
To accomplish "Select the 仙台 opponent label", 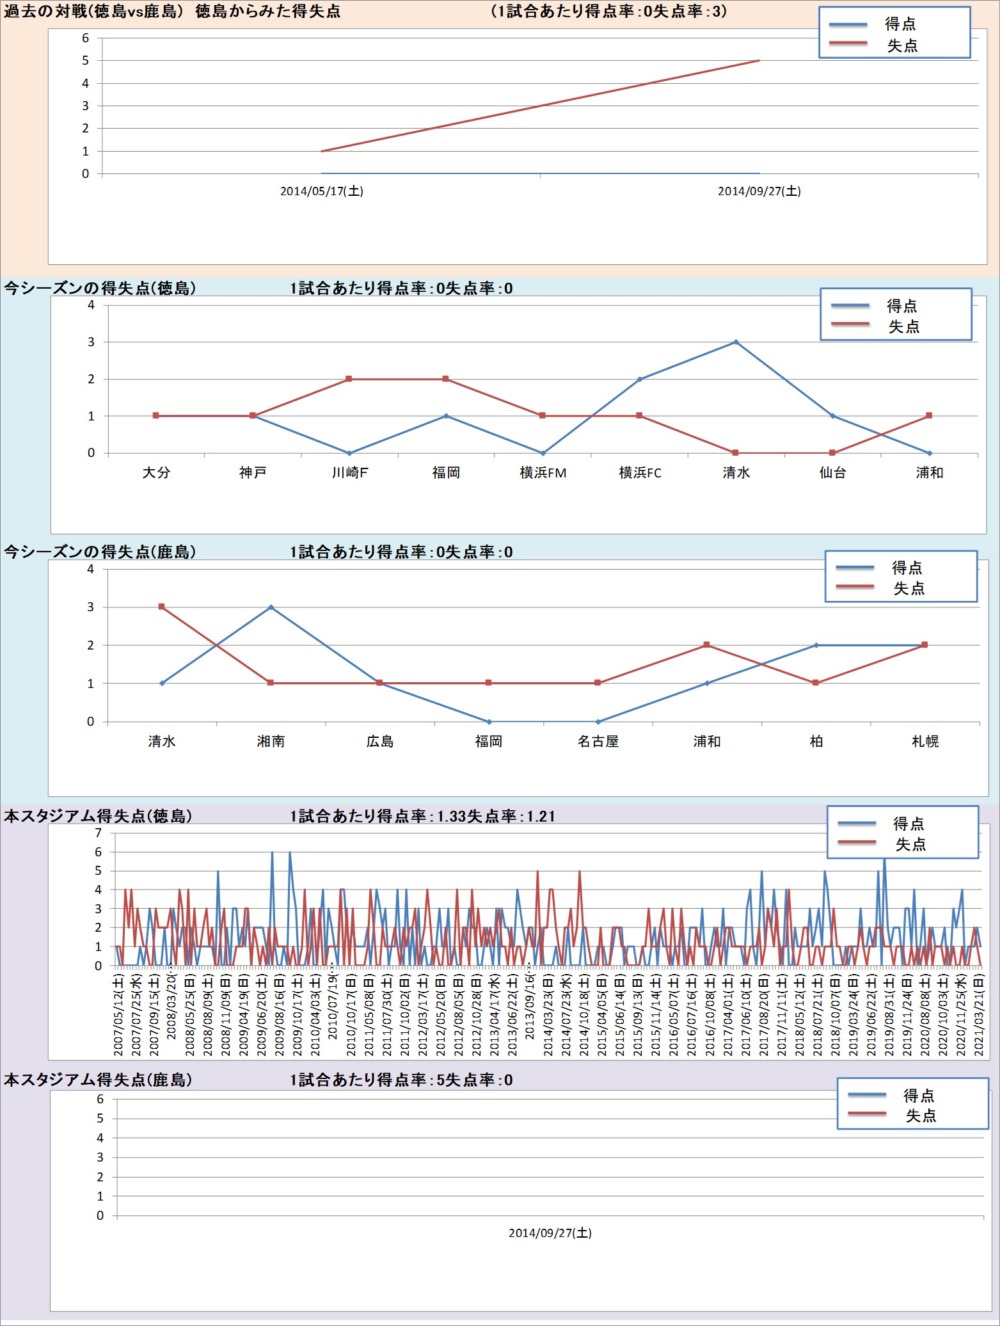I will [833, 473].
